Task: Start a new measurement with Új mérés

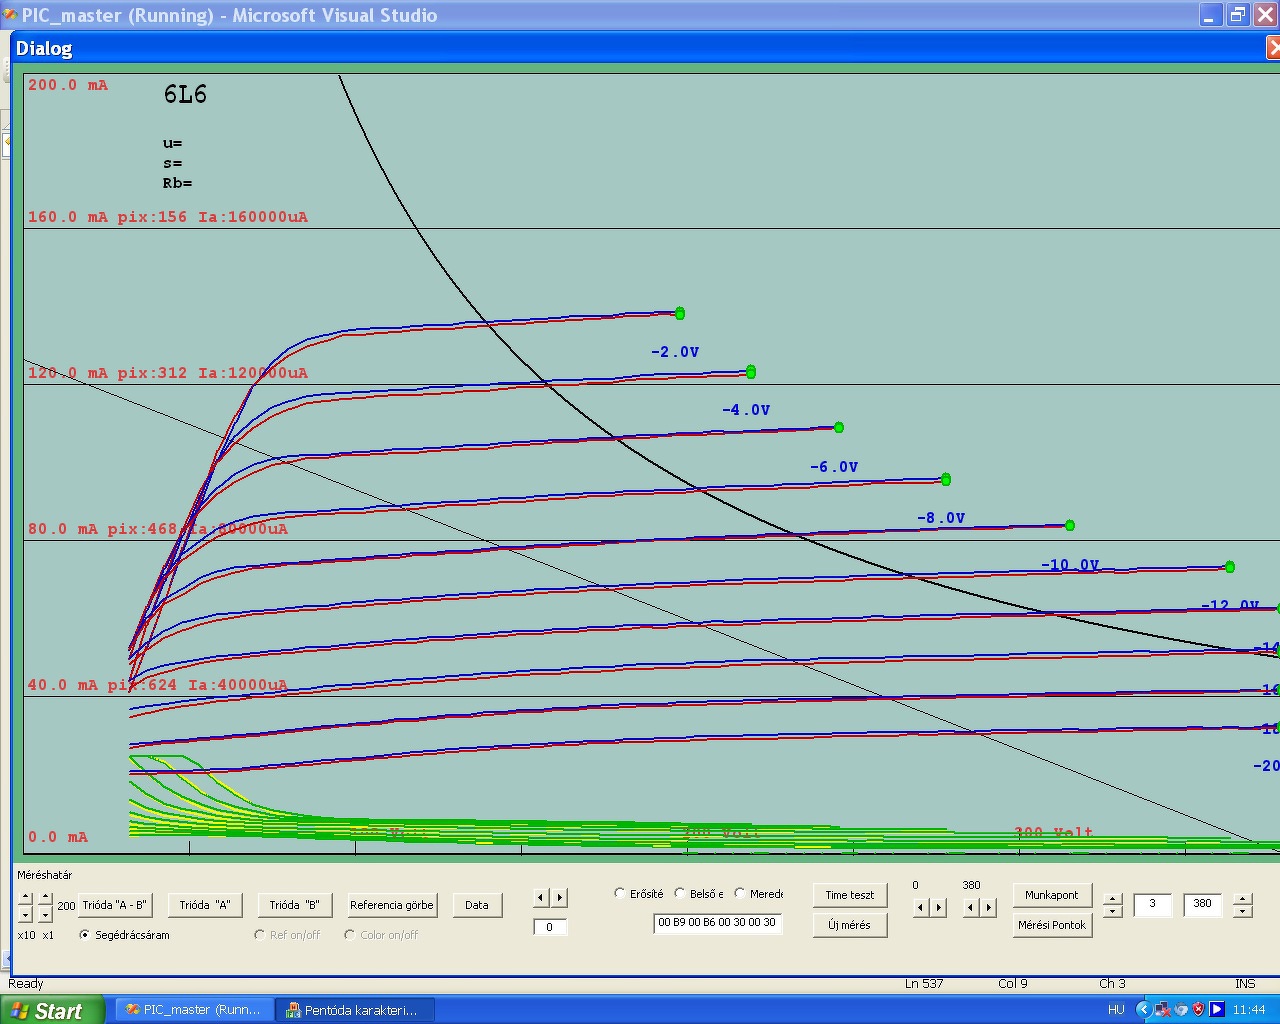Action: point(850,925)
